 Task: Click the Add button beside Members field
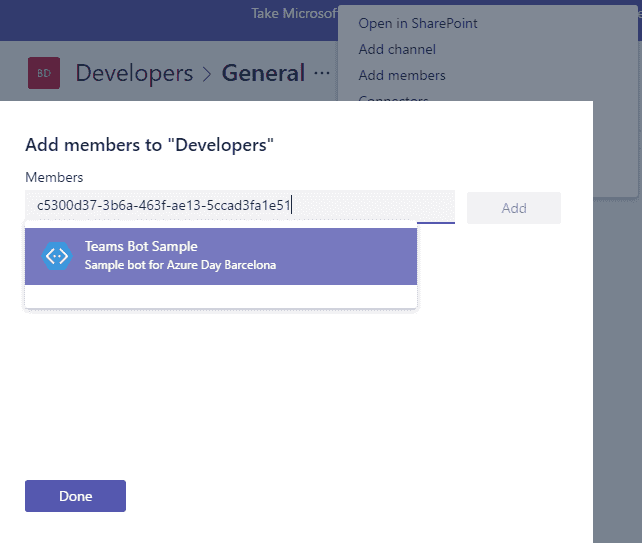[514, 208]
